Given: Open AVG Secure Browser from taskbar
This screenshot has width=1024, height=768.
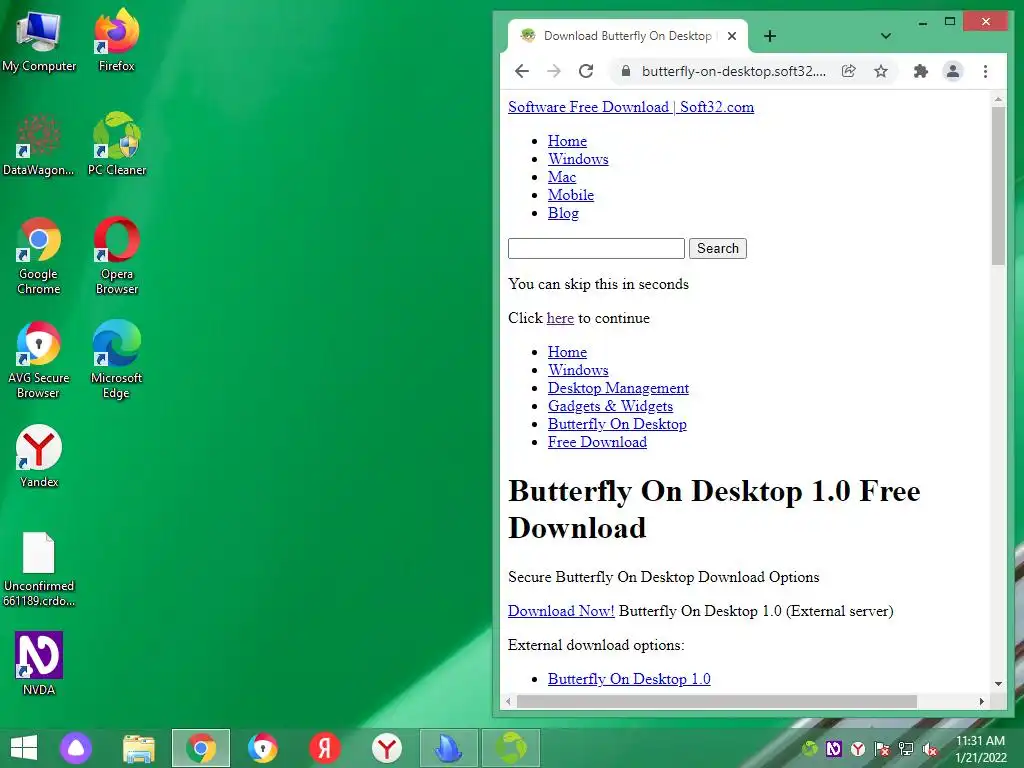Looking at the screenshot, I should (x=263, y=748).
